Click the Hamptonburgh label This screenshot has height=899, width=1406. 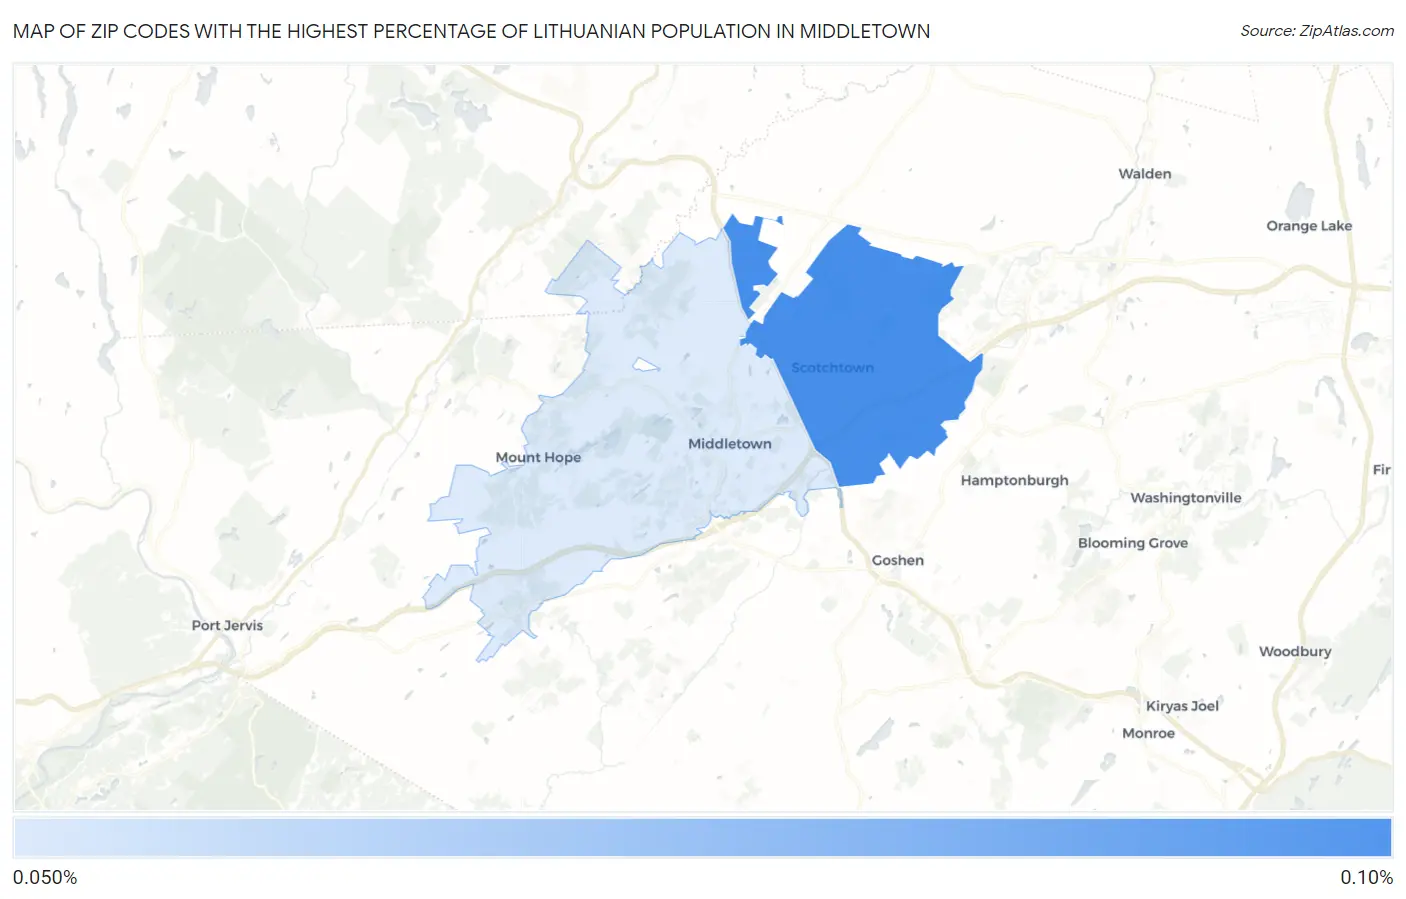click(1014, 480)
